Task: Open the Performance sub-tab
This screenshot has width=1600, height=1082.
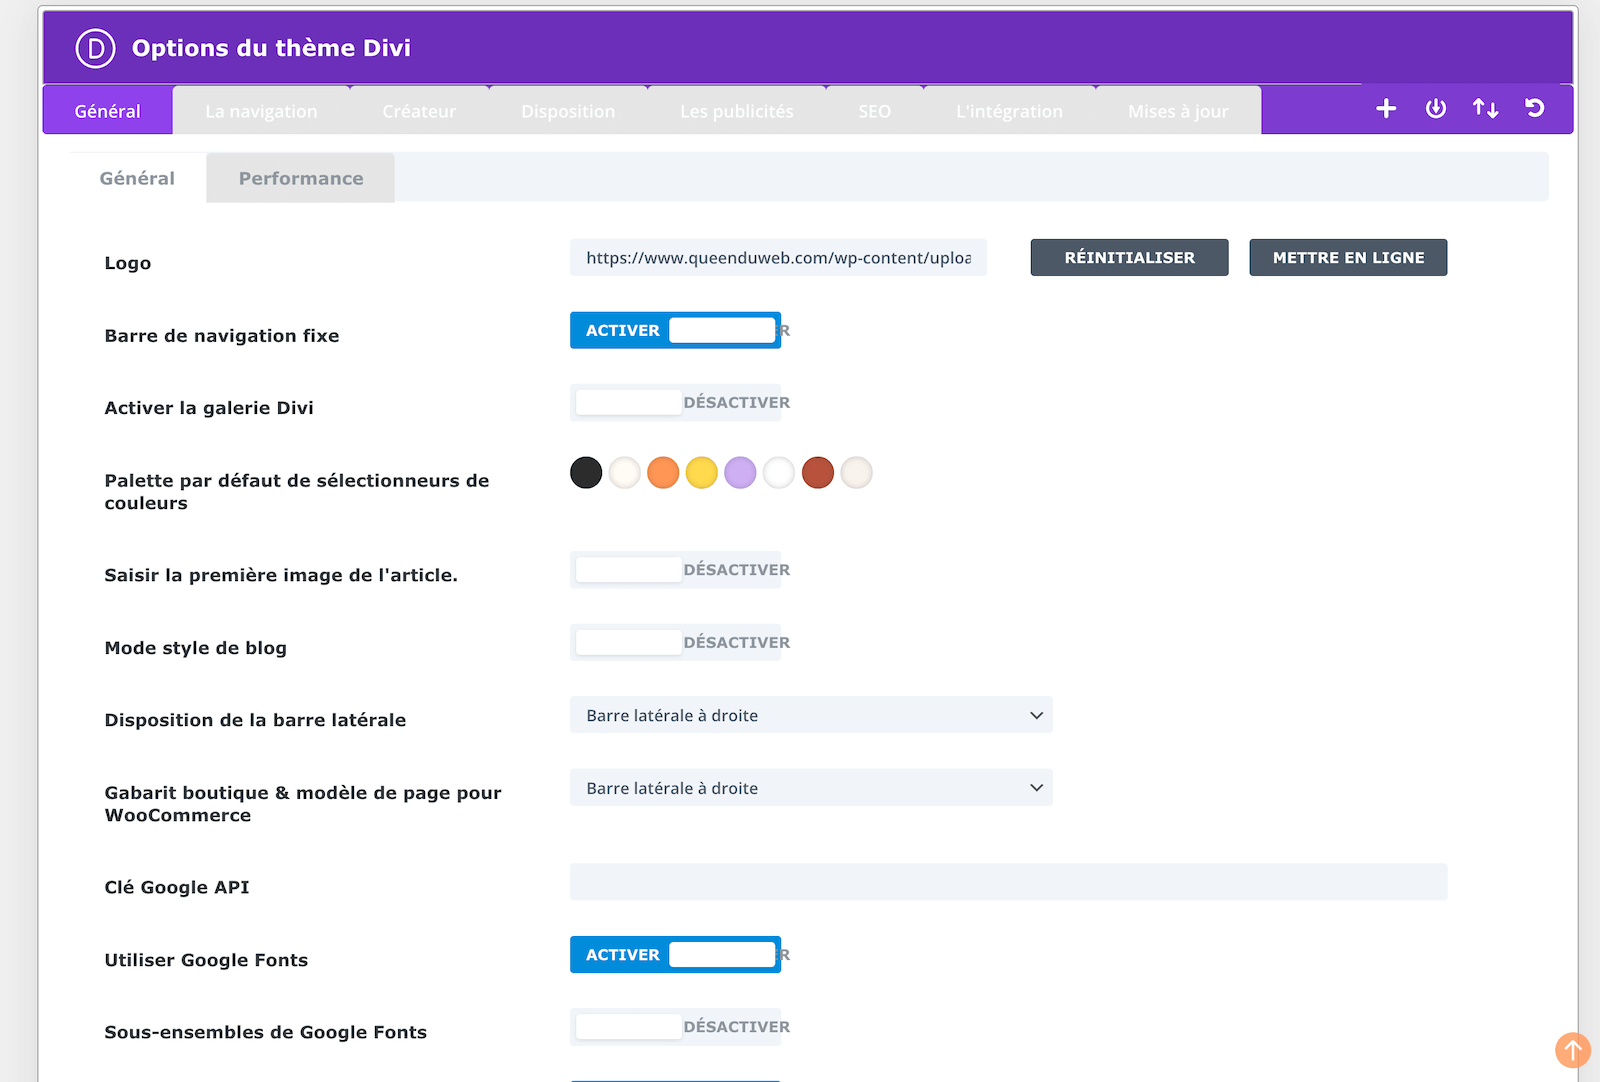Action: (x=301, y=178)
